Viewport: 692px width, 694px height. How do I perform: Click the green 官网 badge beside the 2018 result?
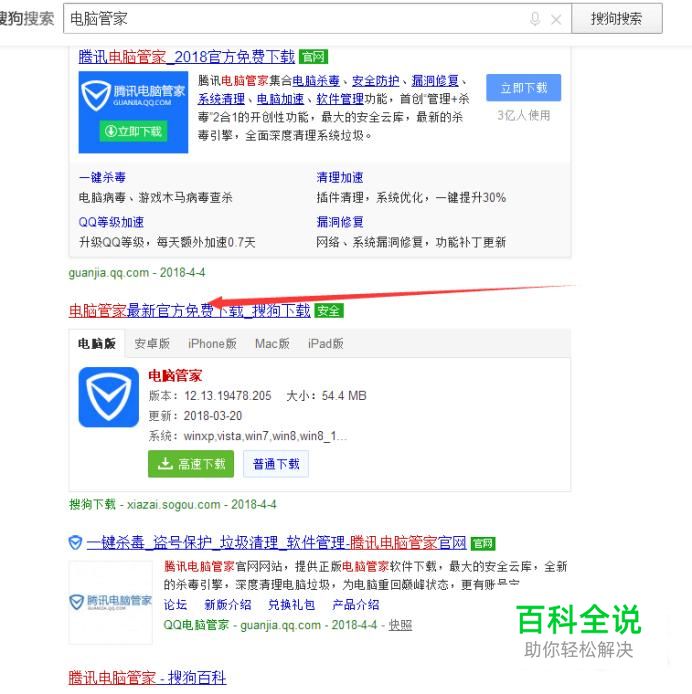[x=313, y=57]
